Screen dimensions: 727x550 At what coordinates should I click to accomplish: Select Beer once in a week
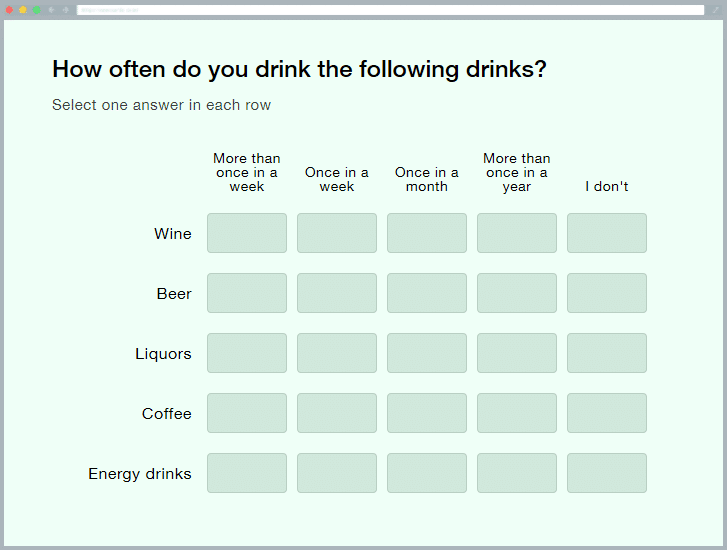[x=337, y=293]
